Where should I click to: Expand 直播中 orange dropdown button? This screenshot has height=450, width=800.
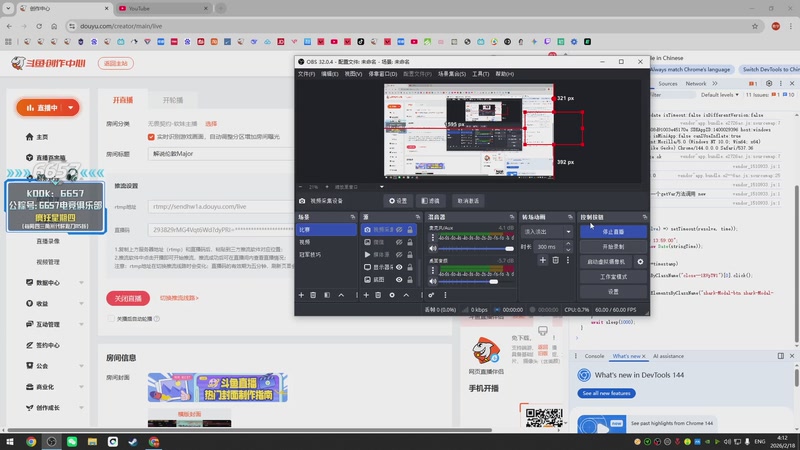pyautogui.click(x=70, y=108)
